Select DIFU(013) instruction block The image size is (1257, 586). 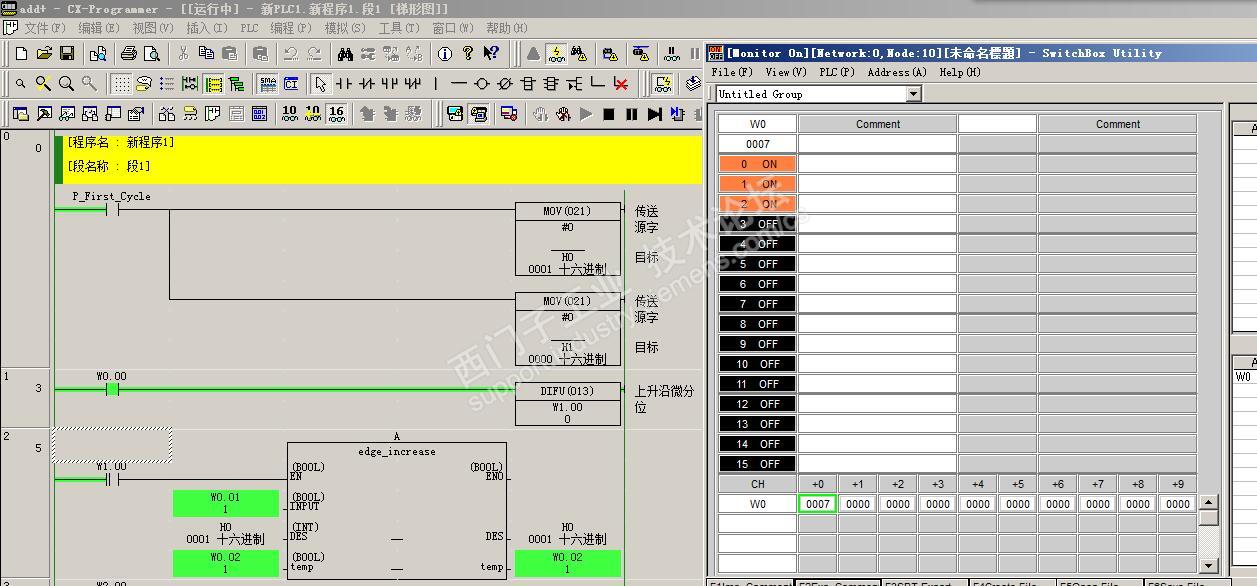click(567, 405)
